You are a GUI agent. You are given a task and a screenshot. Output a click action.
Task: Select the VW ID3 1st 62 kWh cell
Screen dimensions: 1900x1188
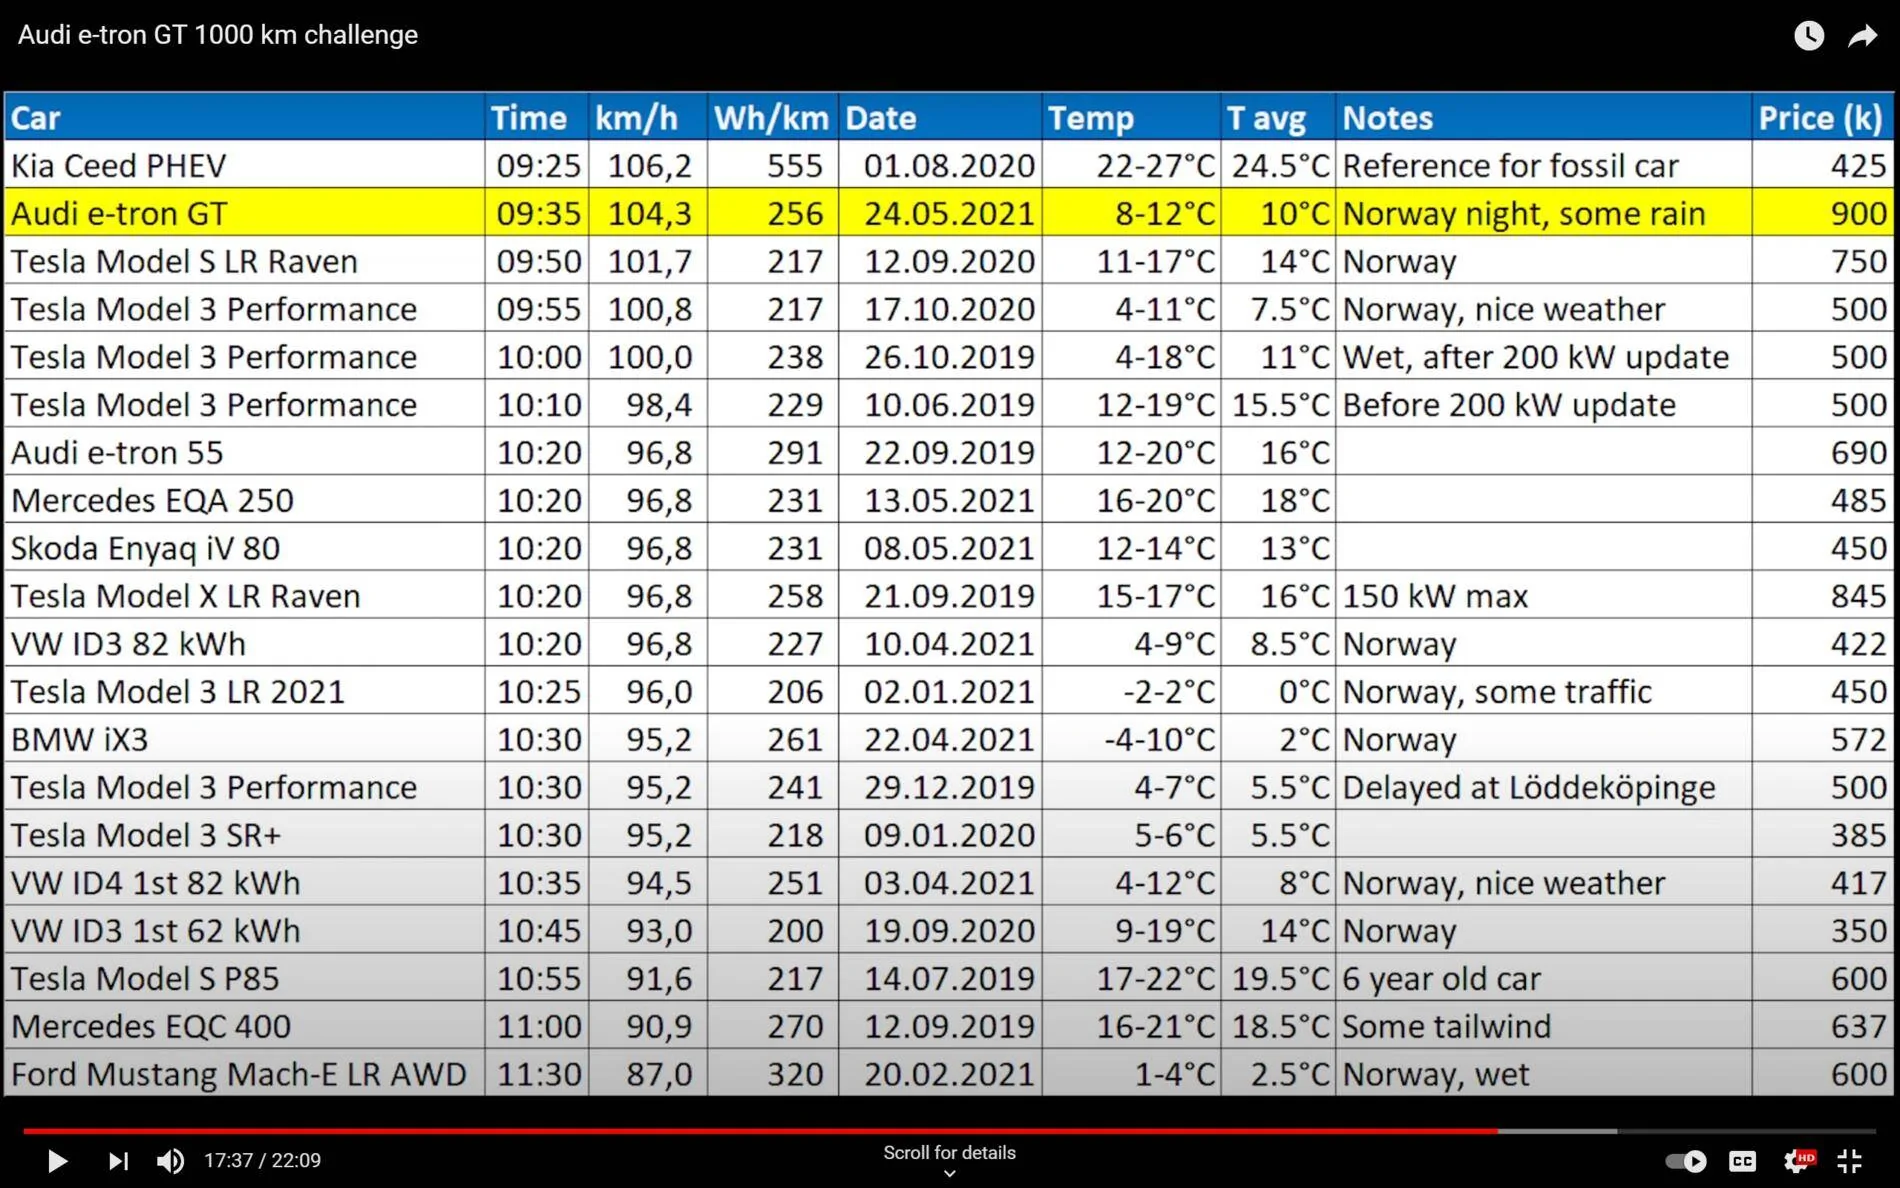pos(245,930)
